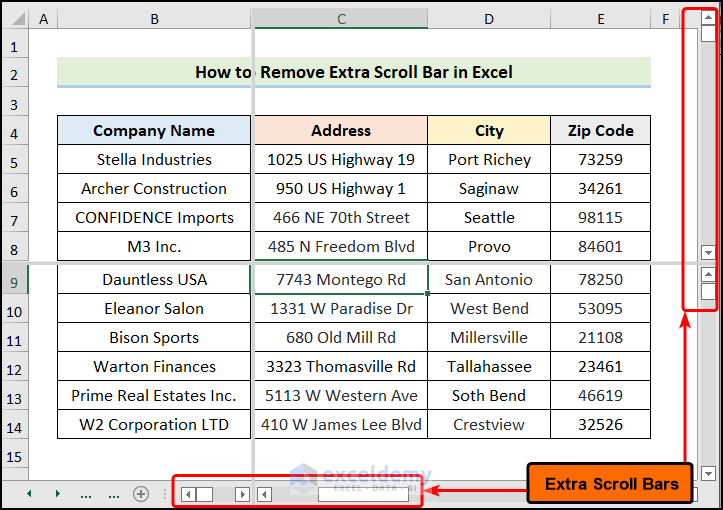Select zip code cell '53095'
This screenshot has width=723, height=510.
coord(600,308)
